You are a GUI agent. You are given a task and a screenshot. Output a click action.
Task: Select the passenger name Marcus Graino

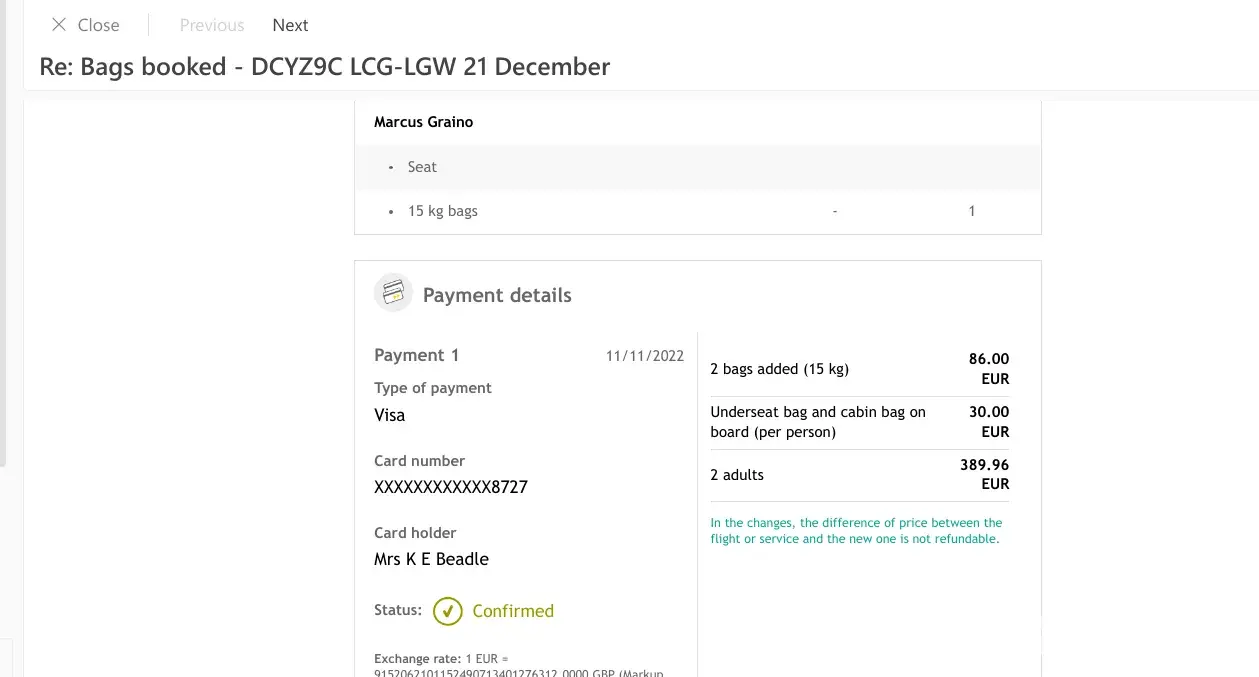[423, 122]
